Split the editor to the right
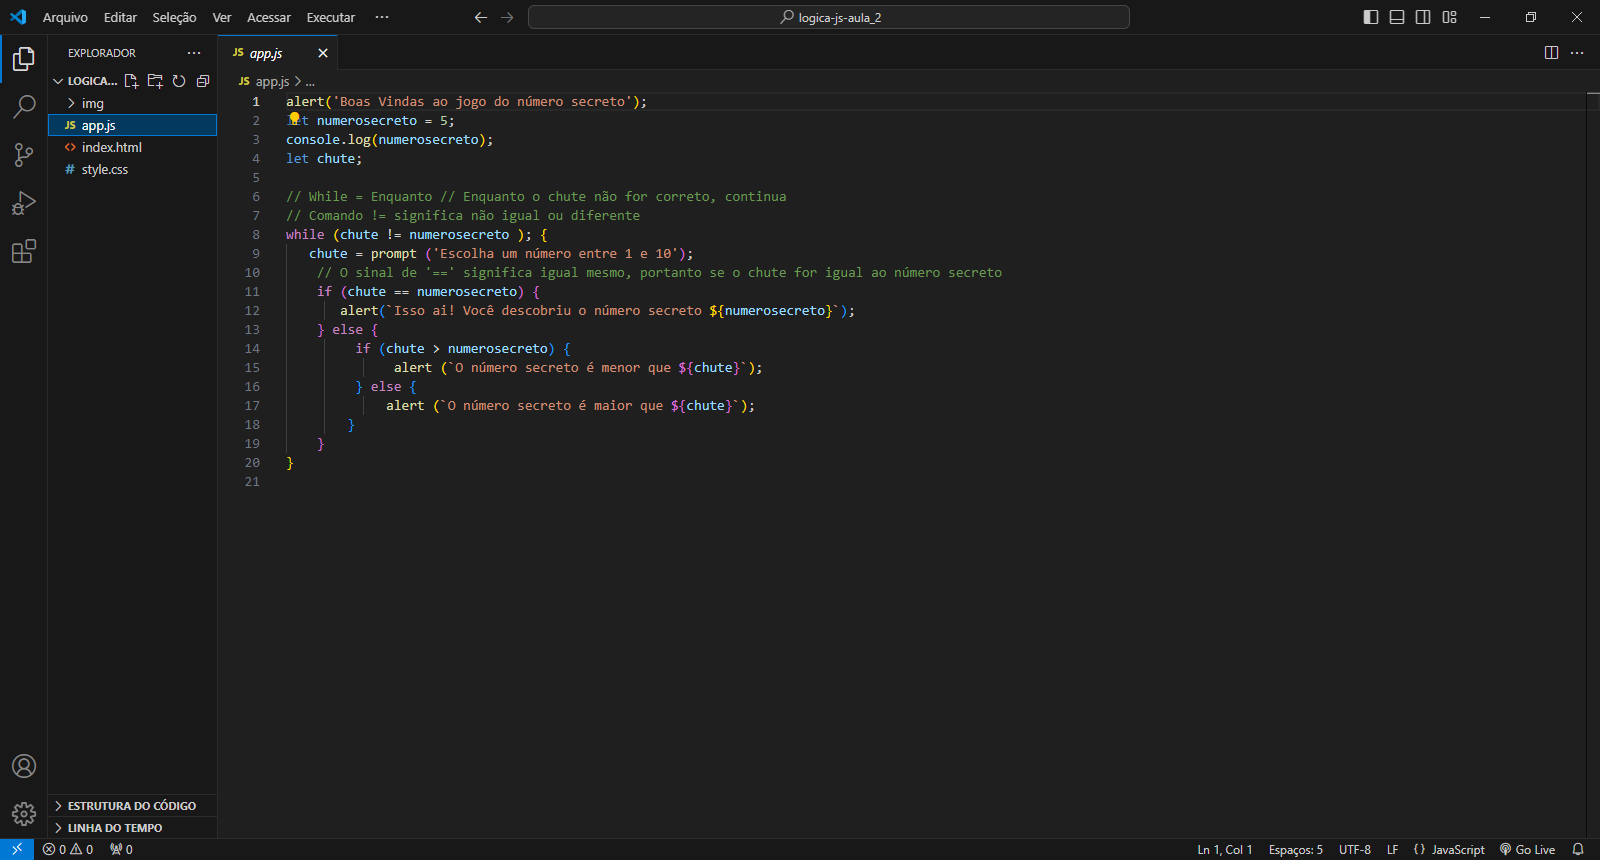The height and width of the screenshot is (860, 1600). pos(1551,53)
